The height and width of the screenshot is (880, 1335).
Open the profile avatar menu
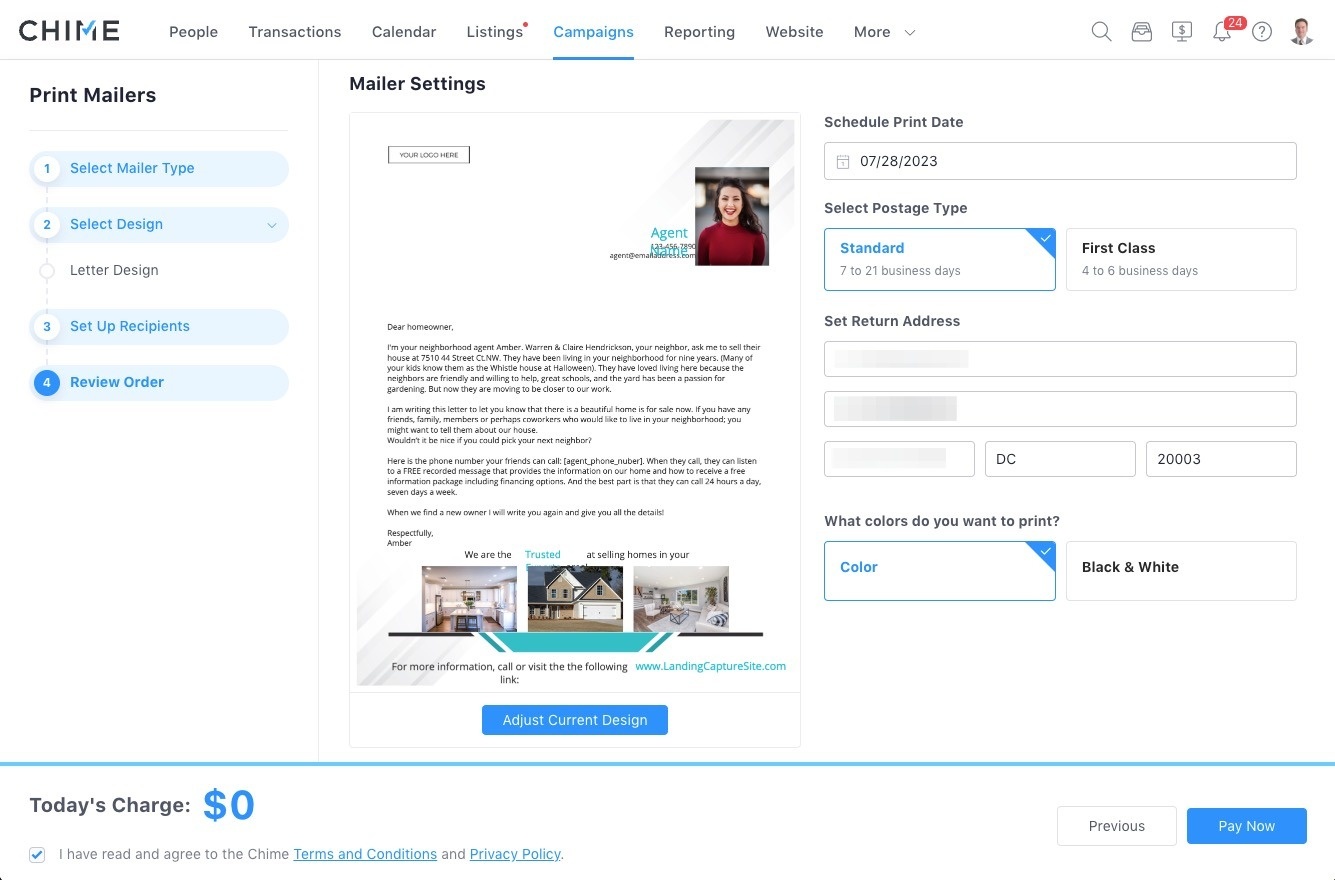click(1301, 31)
